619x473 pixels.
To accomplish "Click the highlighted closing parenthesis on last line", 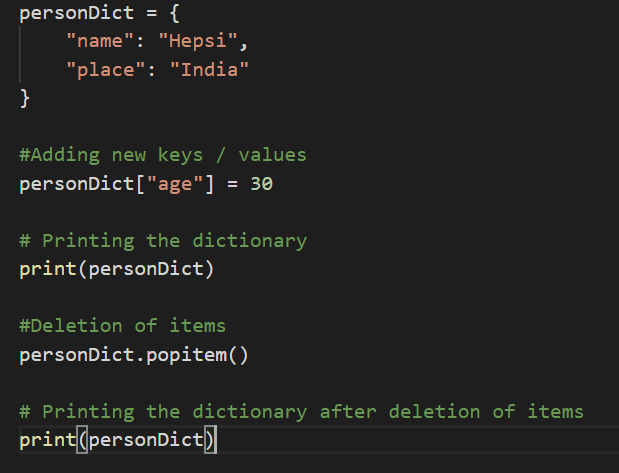I will (210, 440).
